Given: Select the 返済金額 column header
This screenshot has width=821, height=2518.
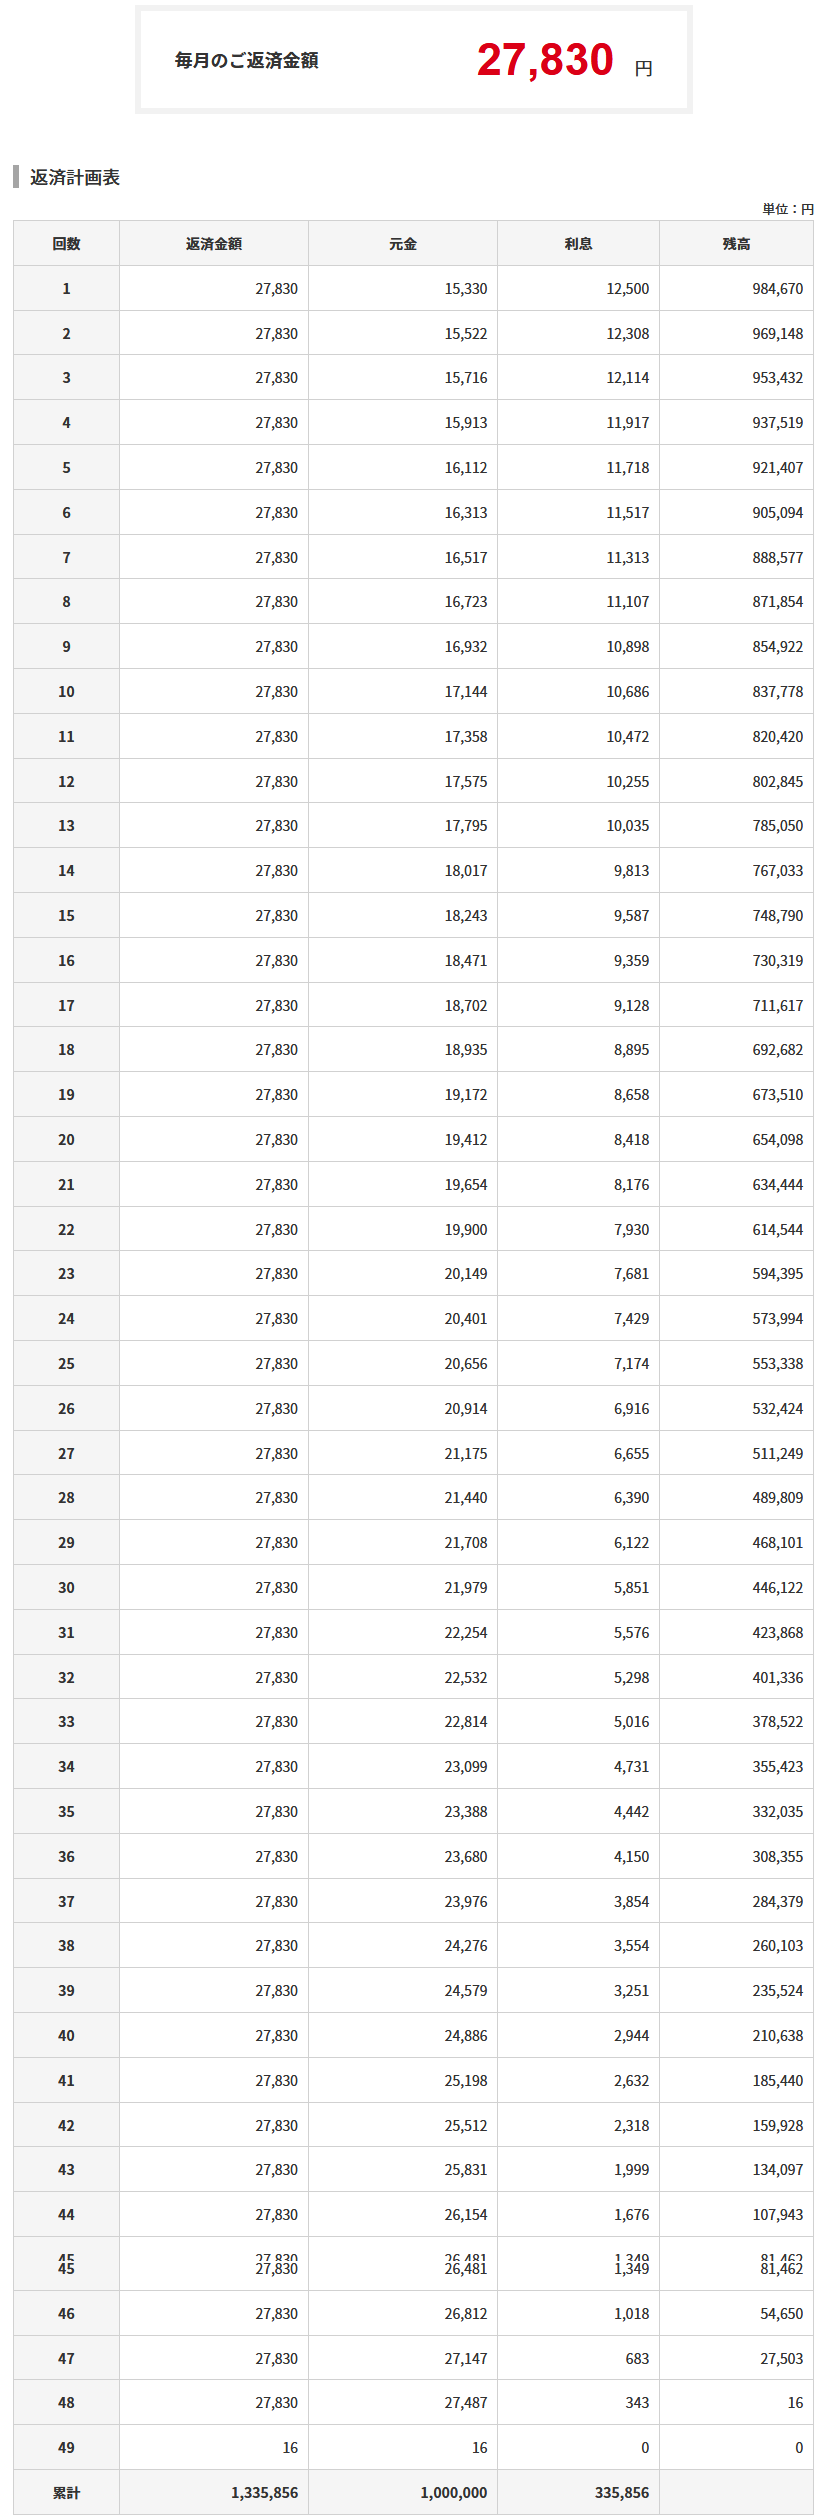Looking at the screenshot, I should tap(213, 244).
